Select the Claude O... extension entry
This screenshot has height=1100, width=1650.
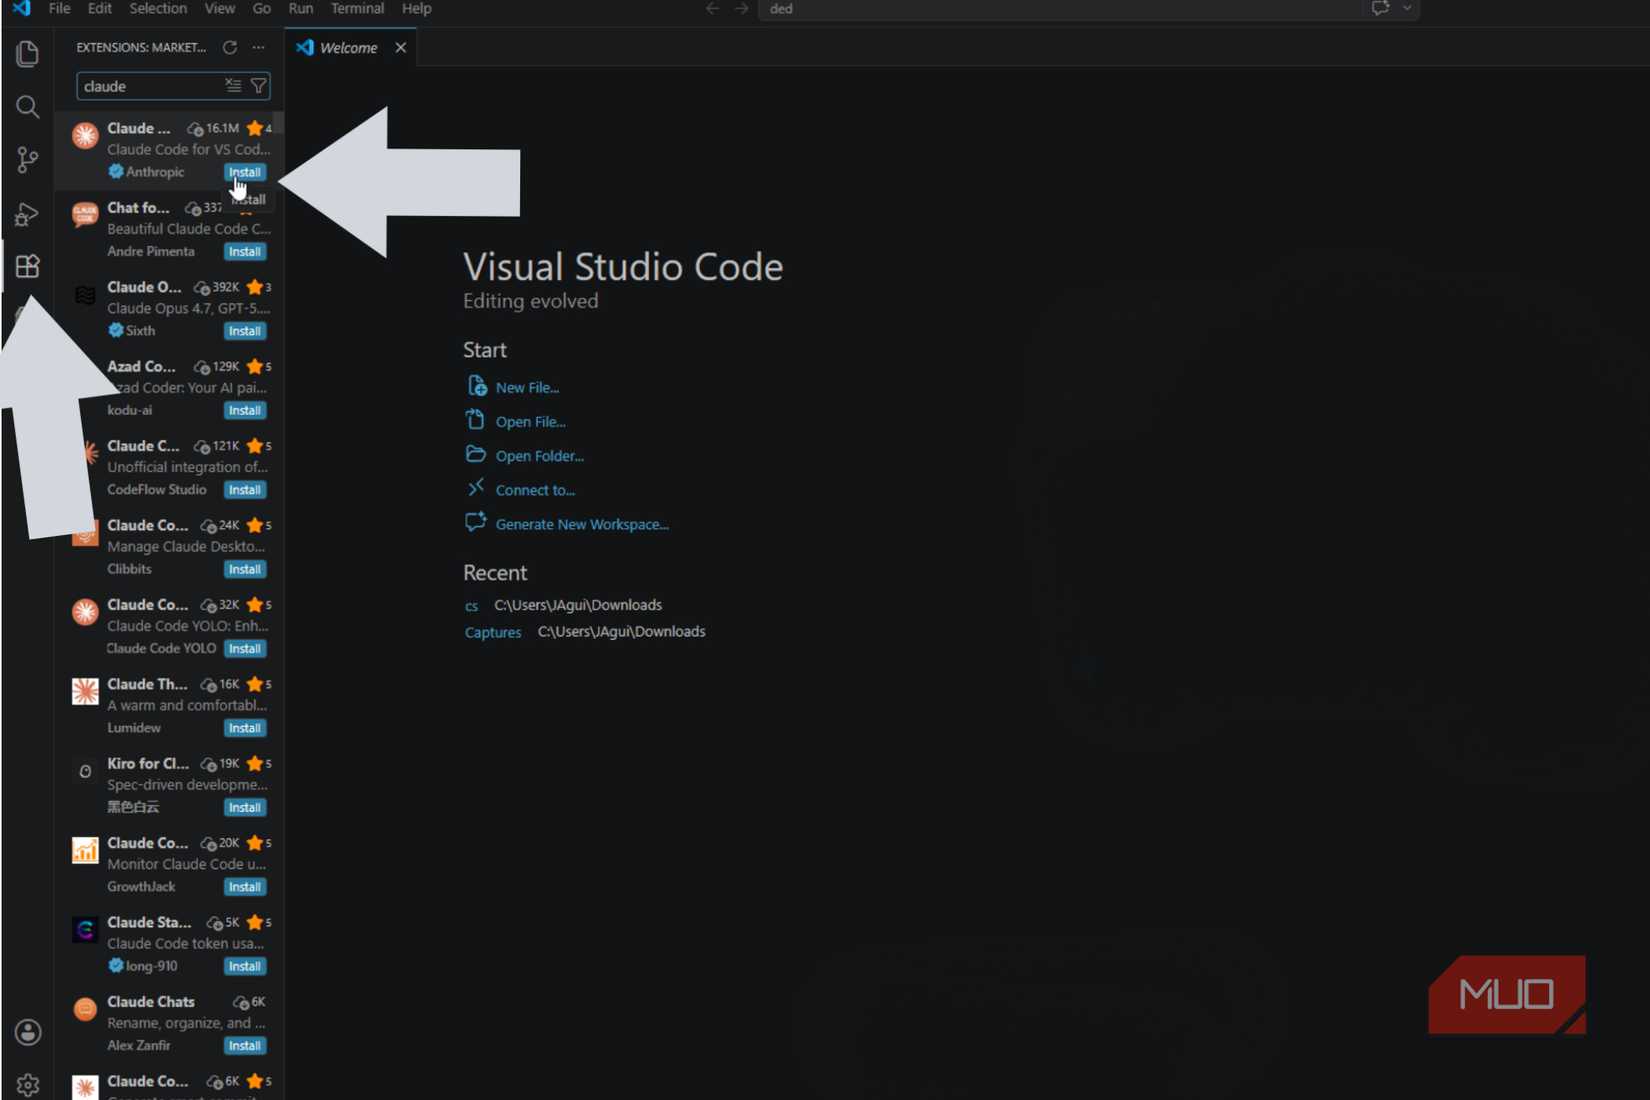[x=170, y=308]
